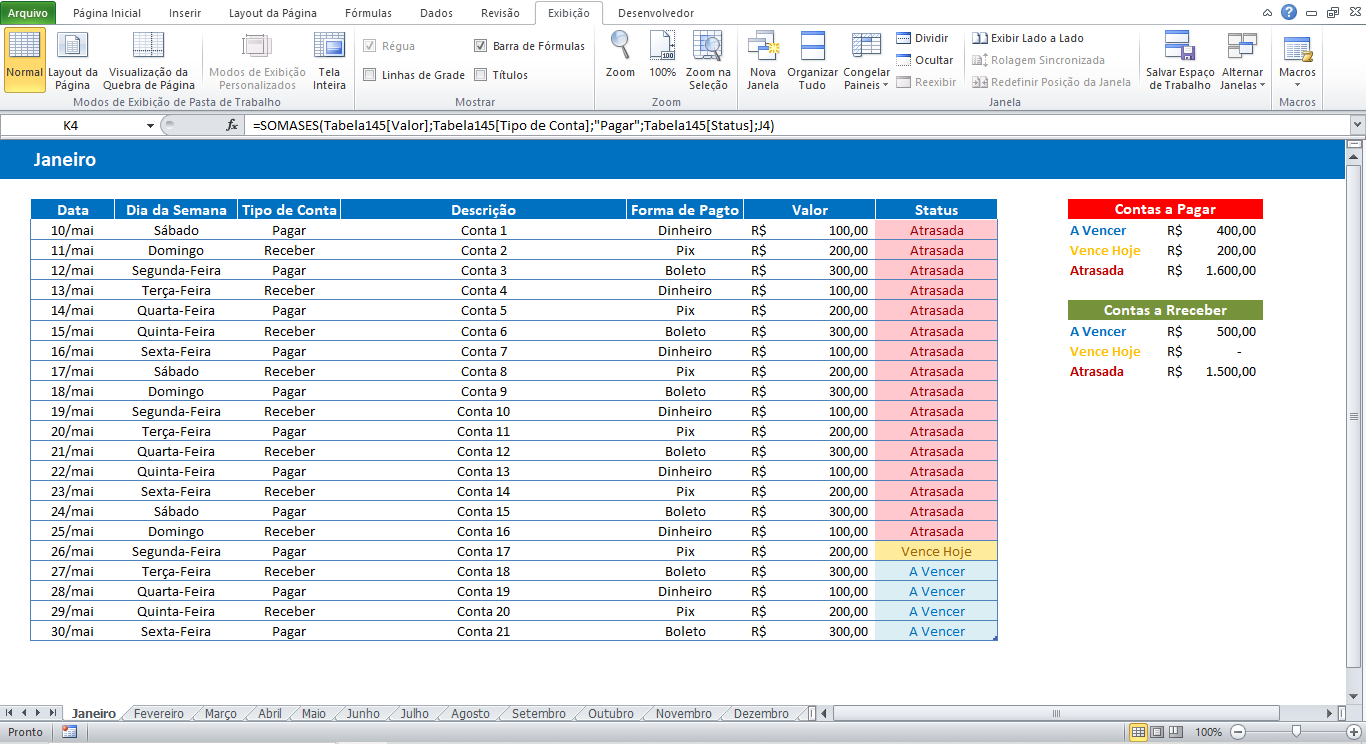Screen dimensions: 1366x744
Task: Select the '26/mai' date cell
Action: pyautogui.click(x=72, y=551)
